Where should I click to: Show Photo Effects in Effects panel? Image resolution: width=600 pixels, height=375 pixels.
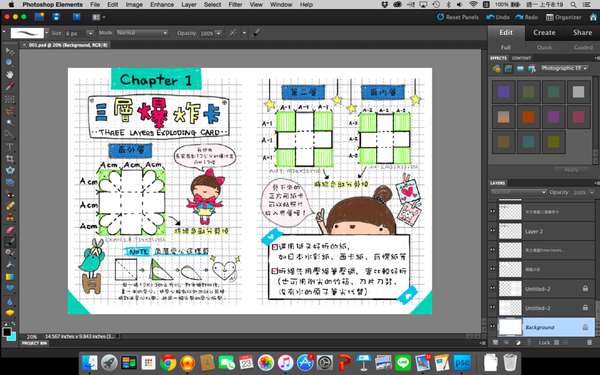click(520, 69)
